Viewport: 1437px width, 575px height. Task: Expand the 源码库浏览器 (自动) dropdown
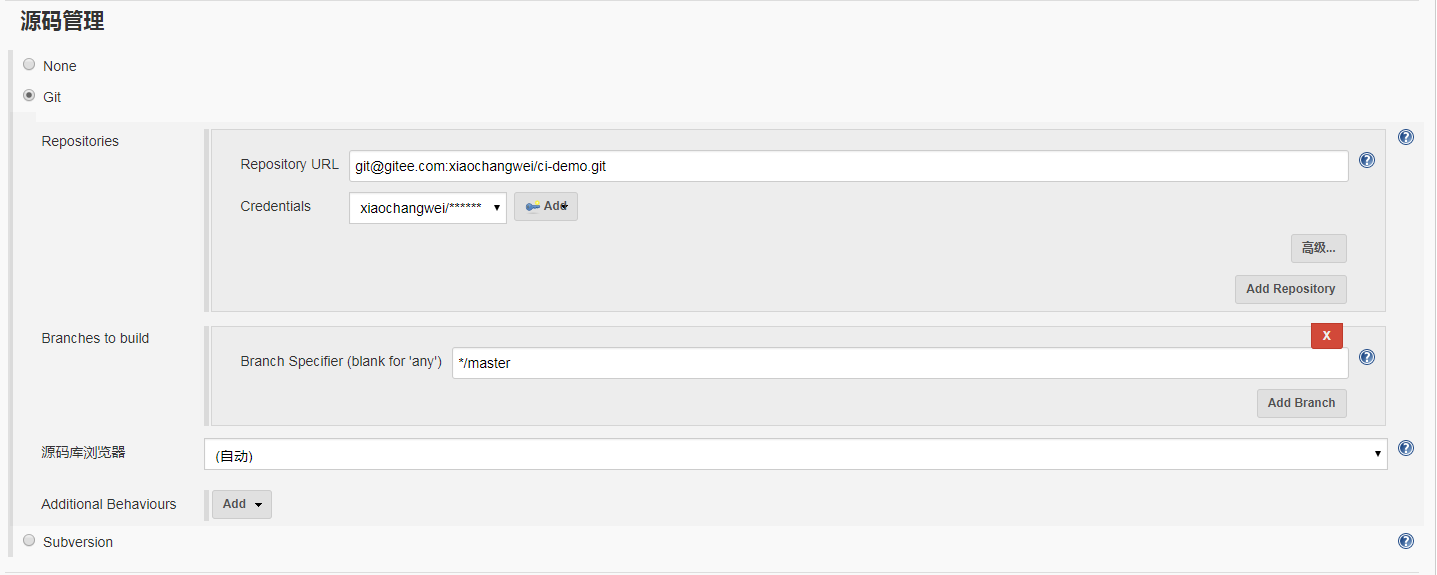796,454
